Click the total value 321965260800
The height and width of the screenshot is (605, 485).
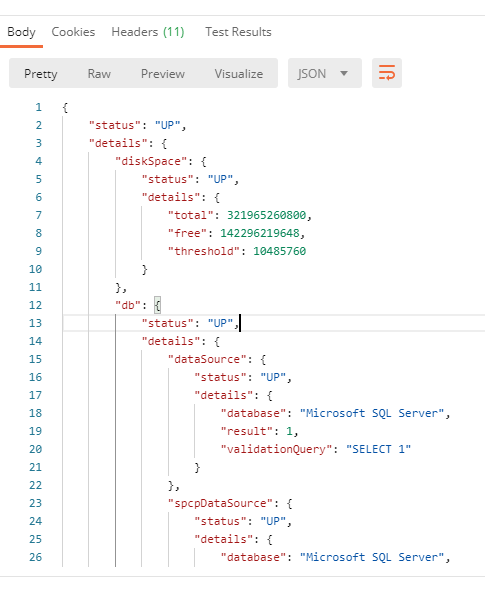point(266,215)
